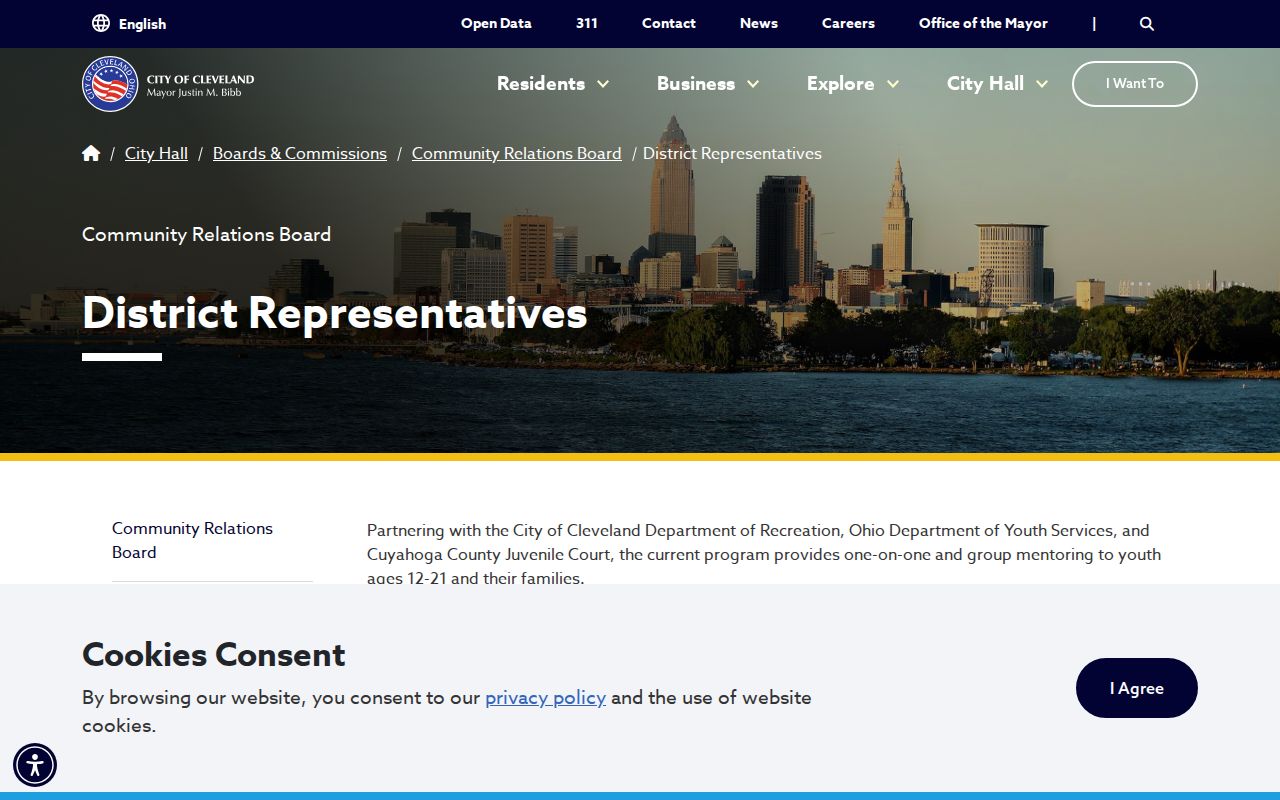The width and height of the screenshot is (1280, 800).
Task: Open the language globe icon
Action: click(101, 23)
